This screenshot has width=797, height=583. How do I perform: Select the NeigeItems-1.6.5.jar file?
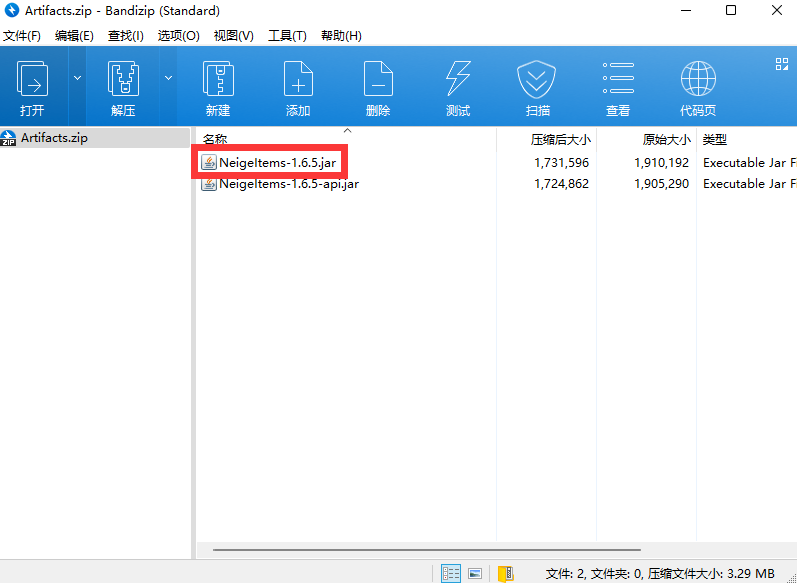click(x=278, y=163)
